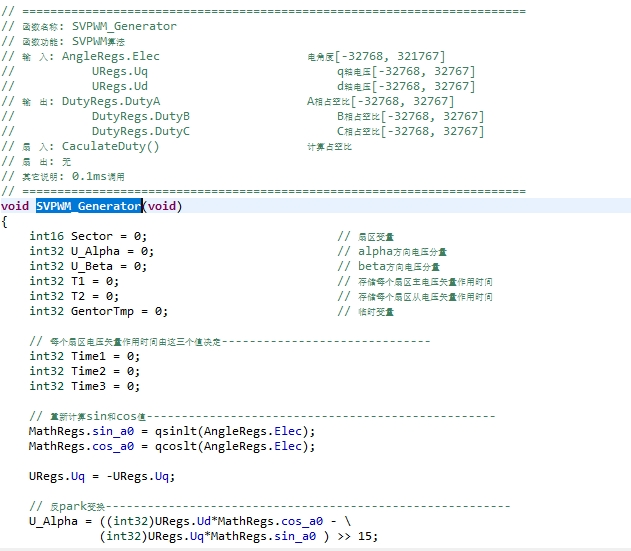Click the 'CaculateDuty()' comment text
This screenshot has height=551, width=631.
point(111,146)
